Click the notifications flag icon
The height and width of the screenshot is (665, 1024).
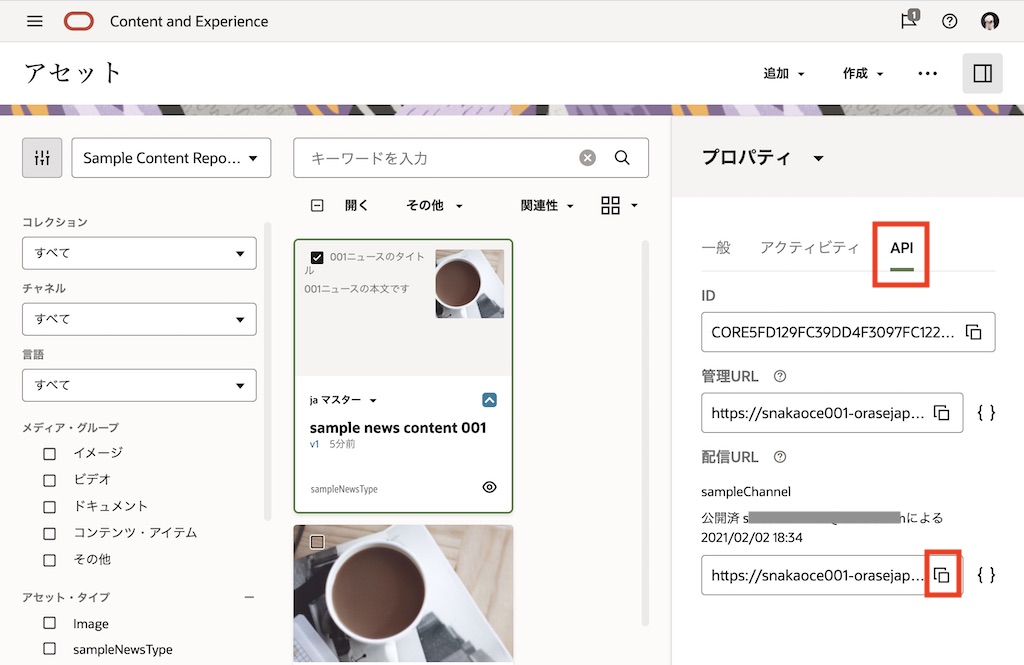[x=909, y=21]
